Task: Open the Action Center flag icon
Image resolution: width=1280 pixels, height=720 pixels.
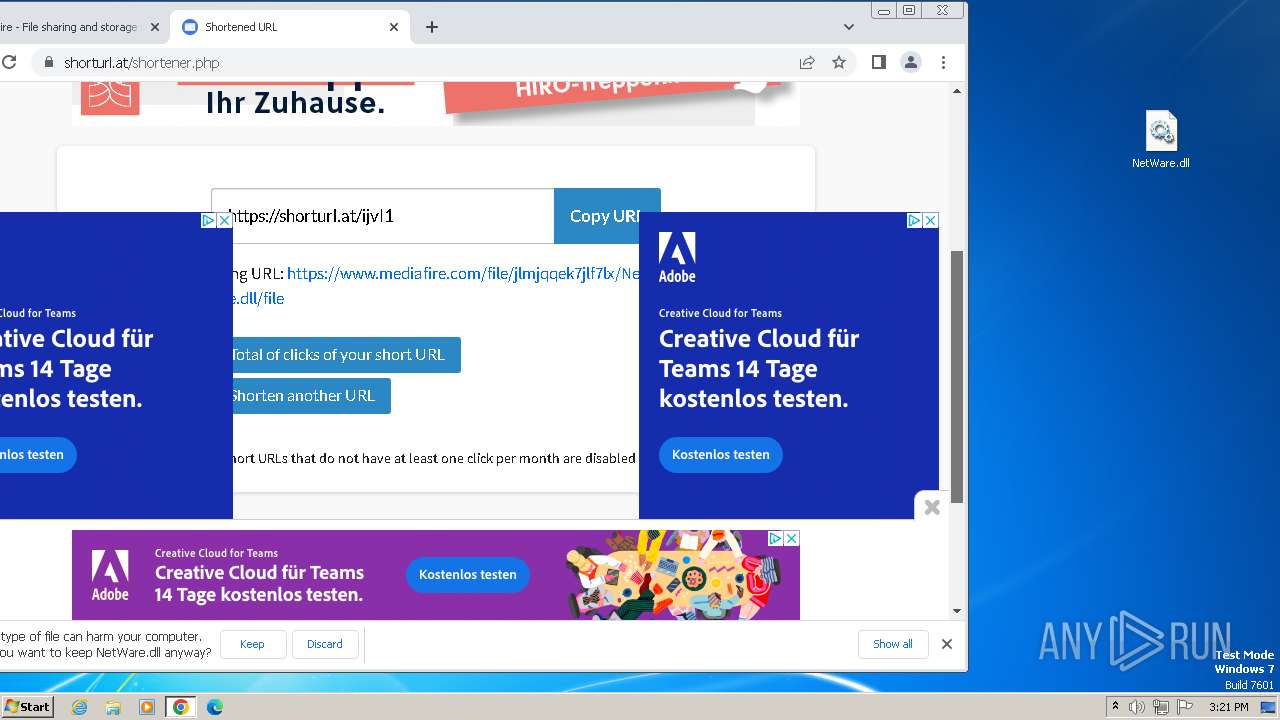Action: click(x=1184, y=707)
